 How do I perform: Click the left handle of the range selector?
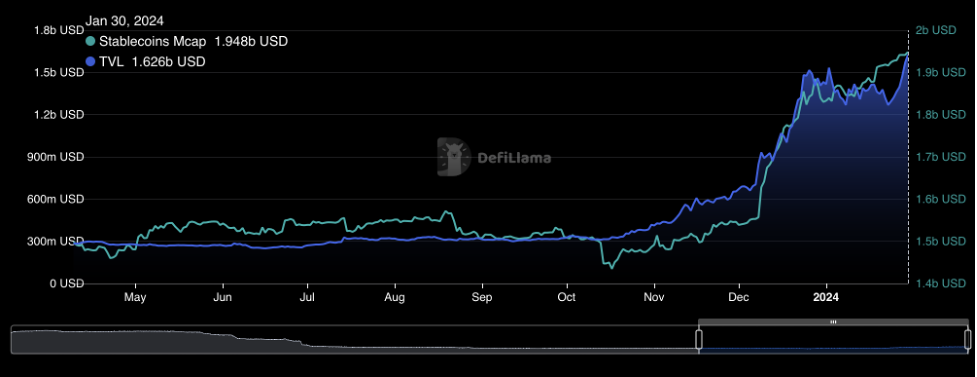click(x=698, y=340)
